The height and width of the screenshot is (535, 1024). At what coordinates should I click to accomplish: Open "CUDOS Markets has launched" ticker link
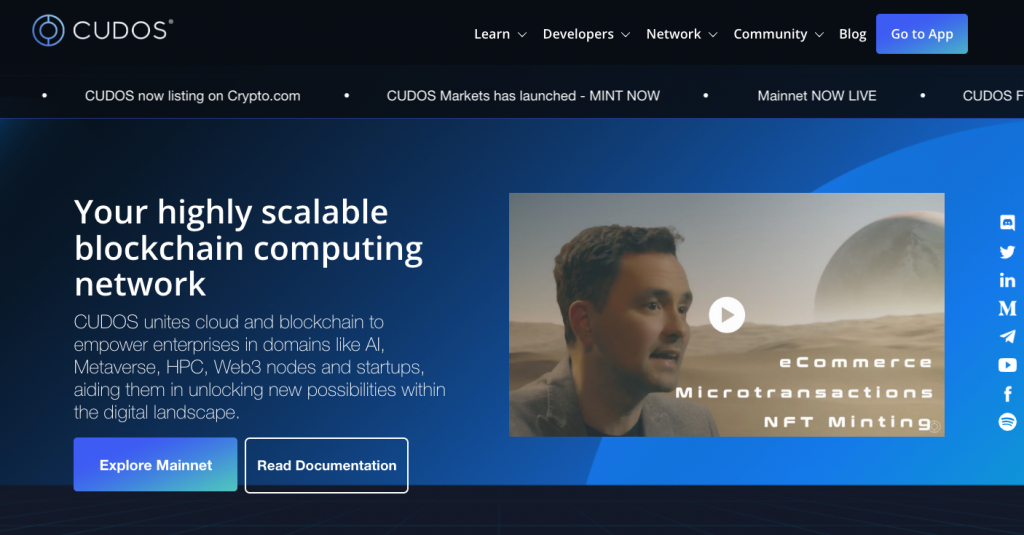point(523,95)
